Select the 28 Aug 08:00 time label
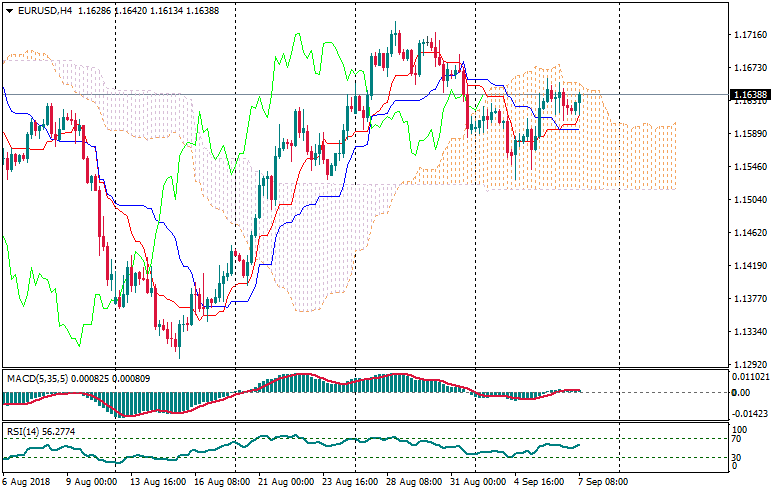 [414, 482]
